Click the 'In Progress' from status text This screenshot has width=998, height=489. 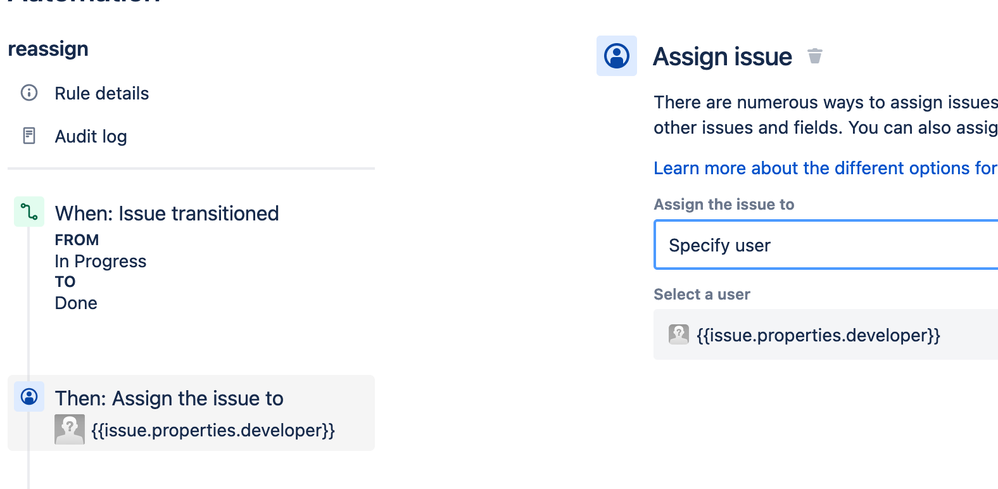click(x=101, y=262)
